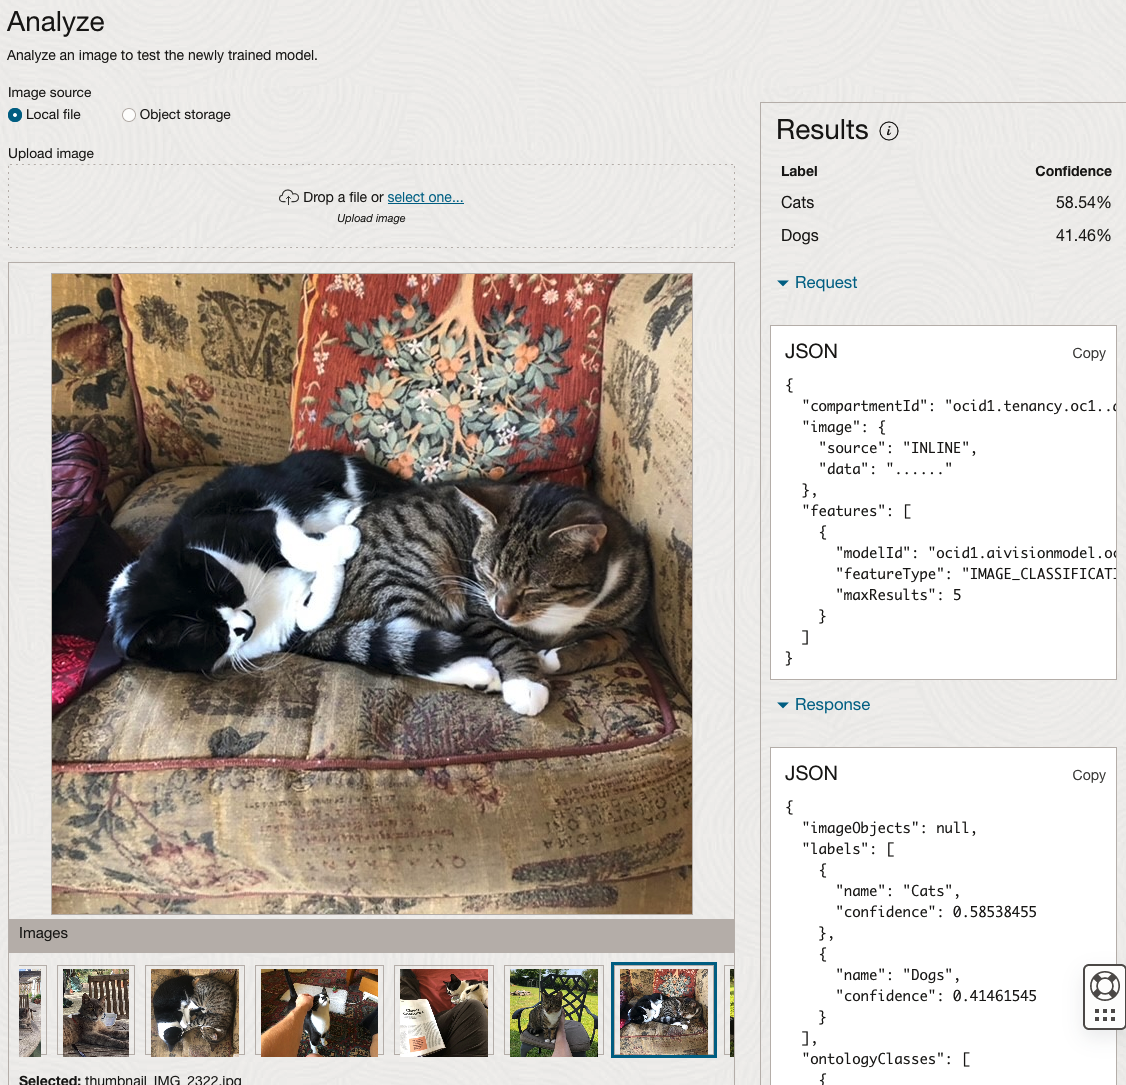
Task: Select the cat on bench thumbnail
Action: tap(95, 1011)
